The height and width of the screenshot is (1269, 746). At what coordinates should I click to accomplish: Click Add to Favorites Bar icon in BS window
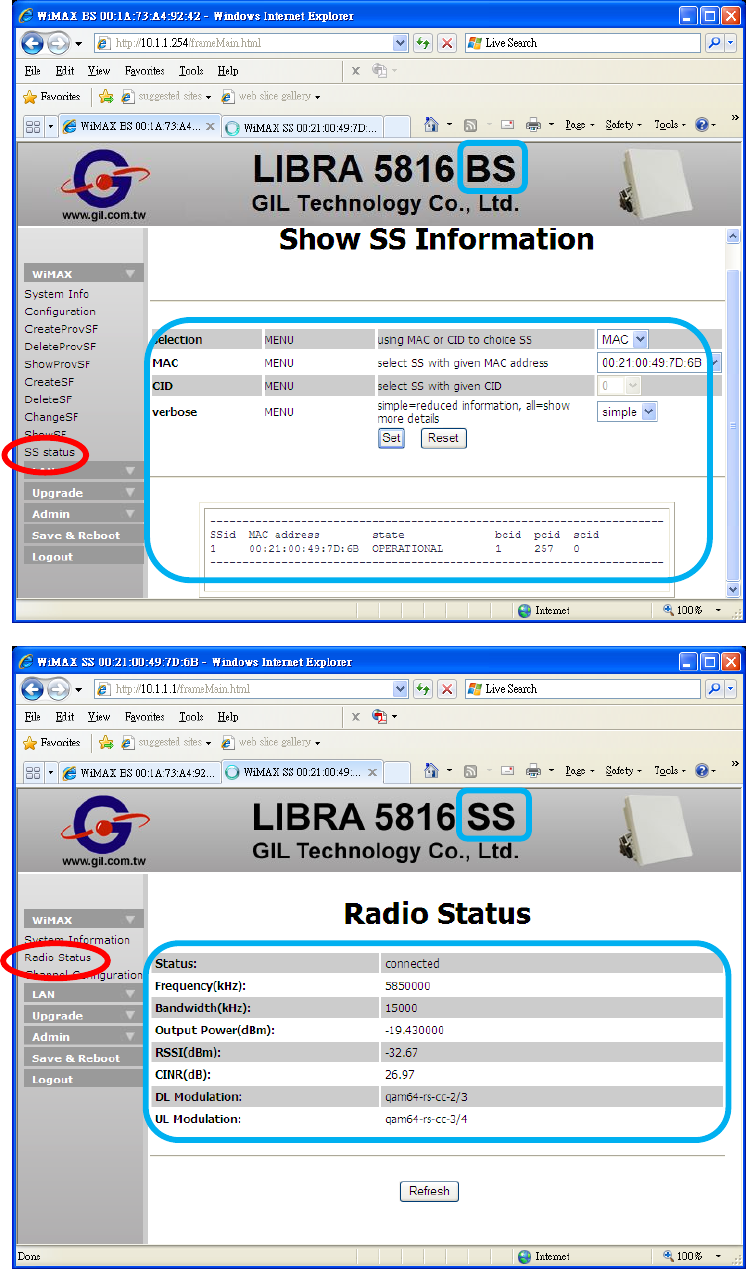pos(106,97)
